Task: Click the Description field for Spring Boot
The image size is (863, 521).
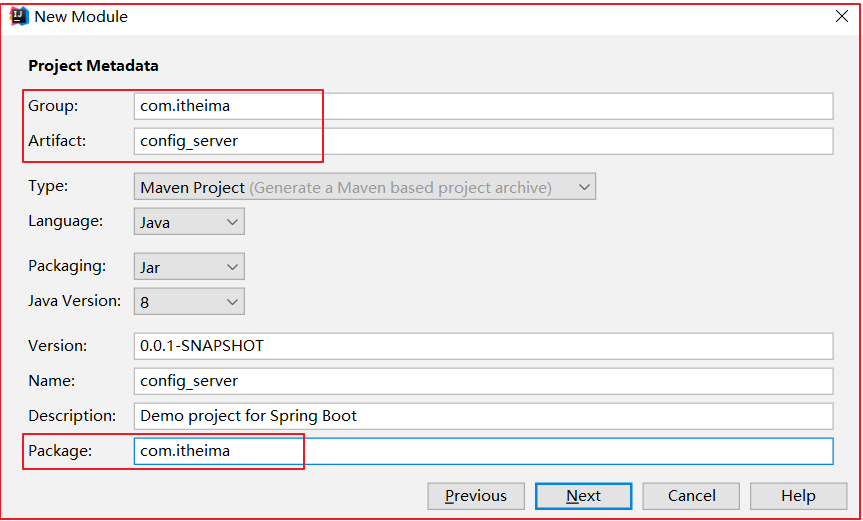Action: pos(483,416)
